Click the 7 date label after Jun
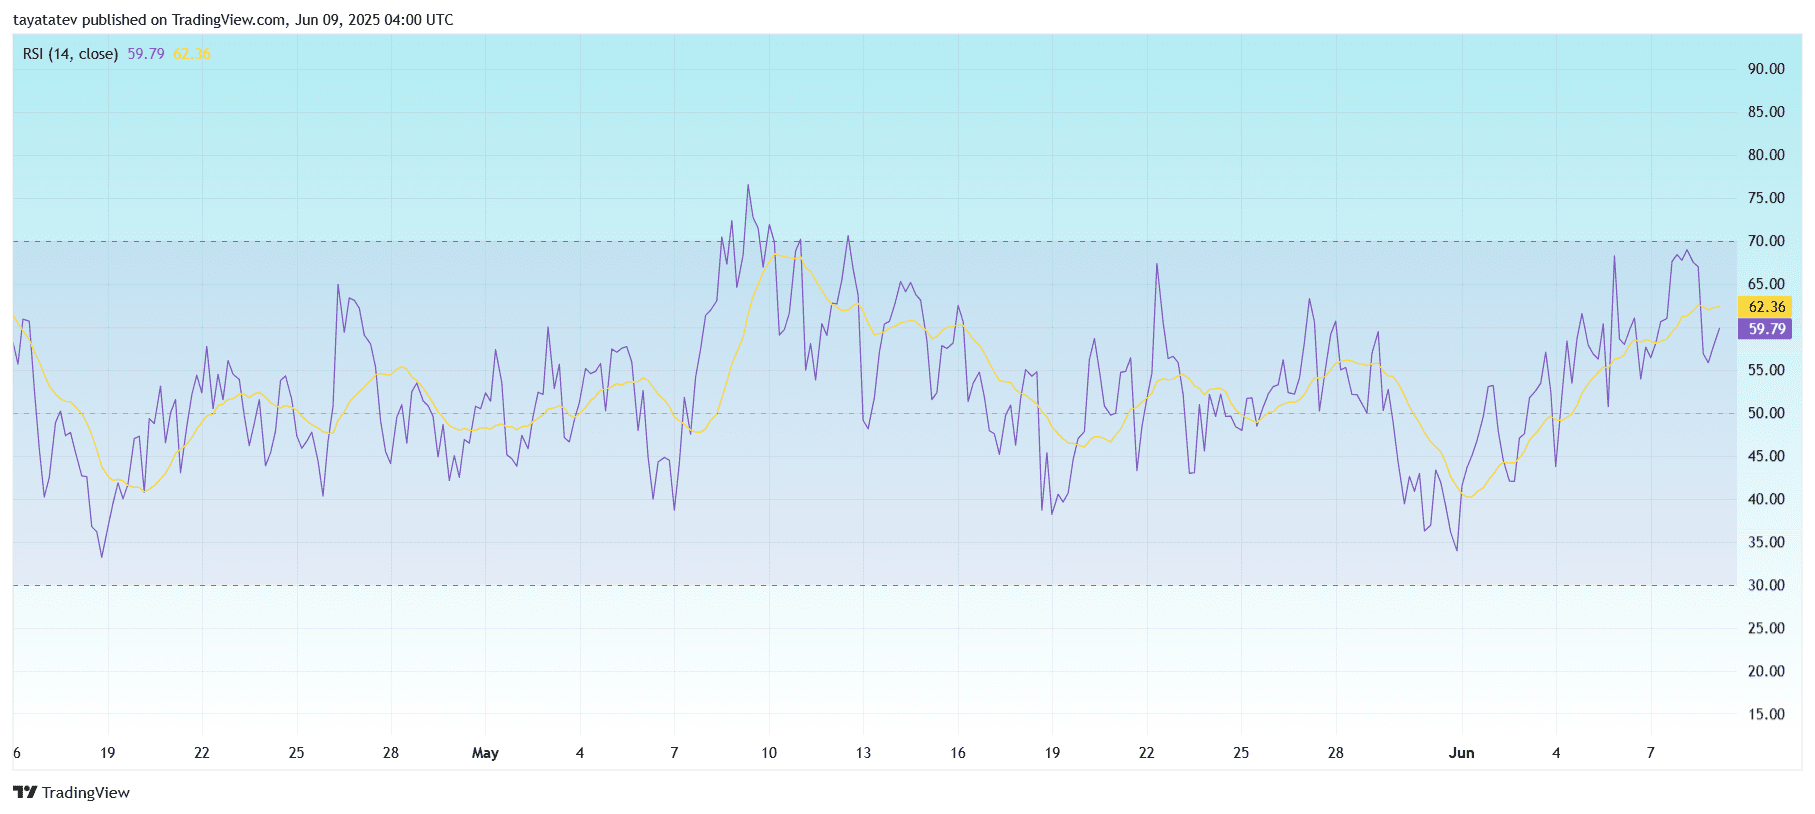1815x814 pixels. point(1651,753)
